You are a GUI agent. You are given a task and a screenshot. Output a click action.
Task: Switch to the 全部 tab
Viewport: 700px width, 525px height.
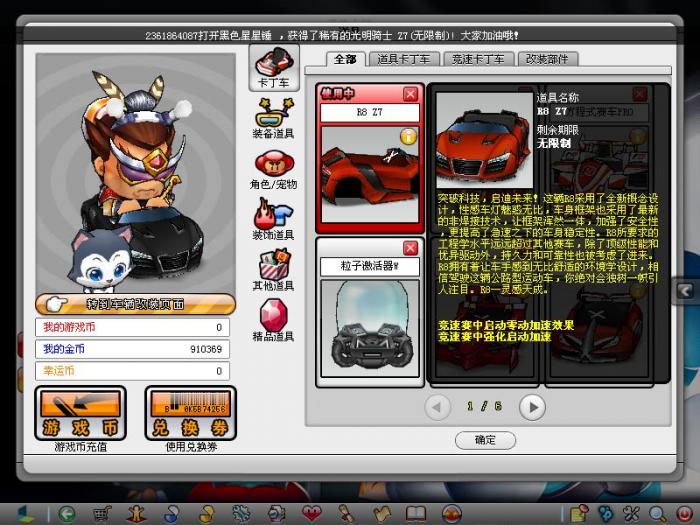[346, 59]
